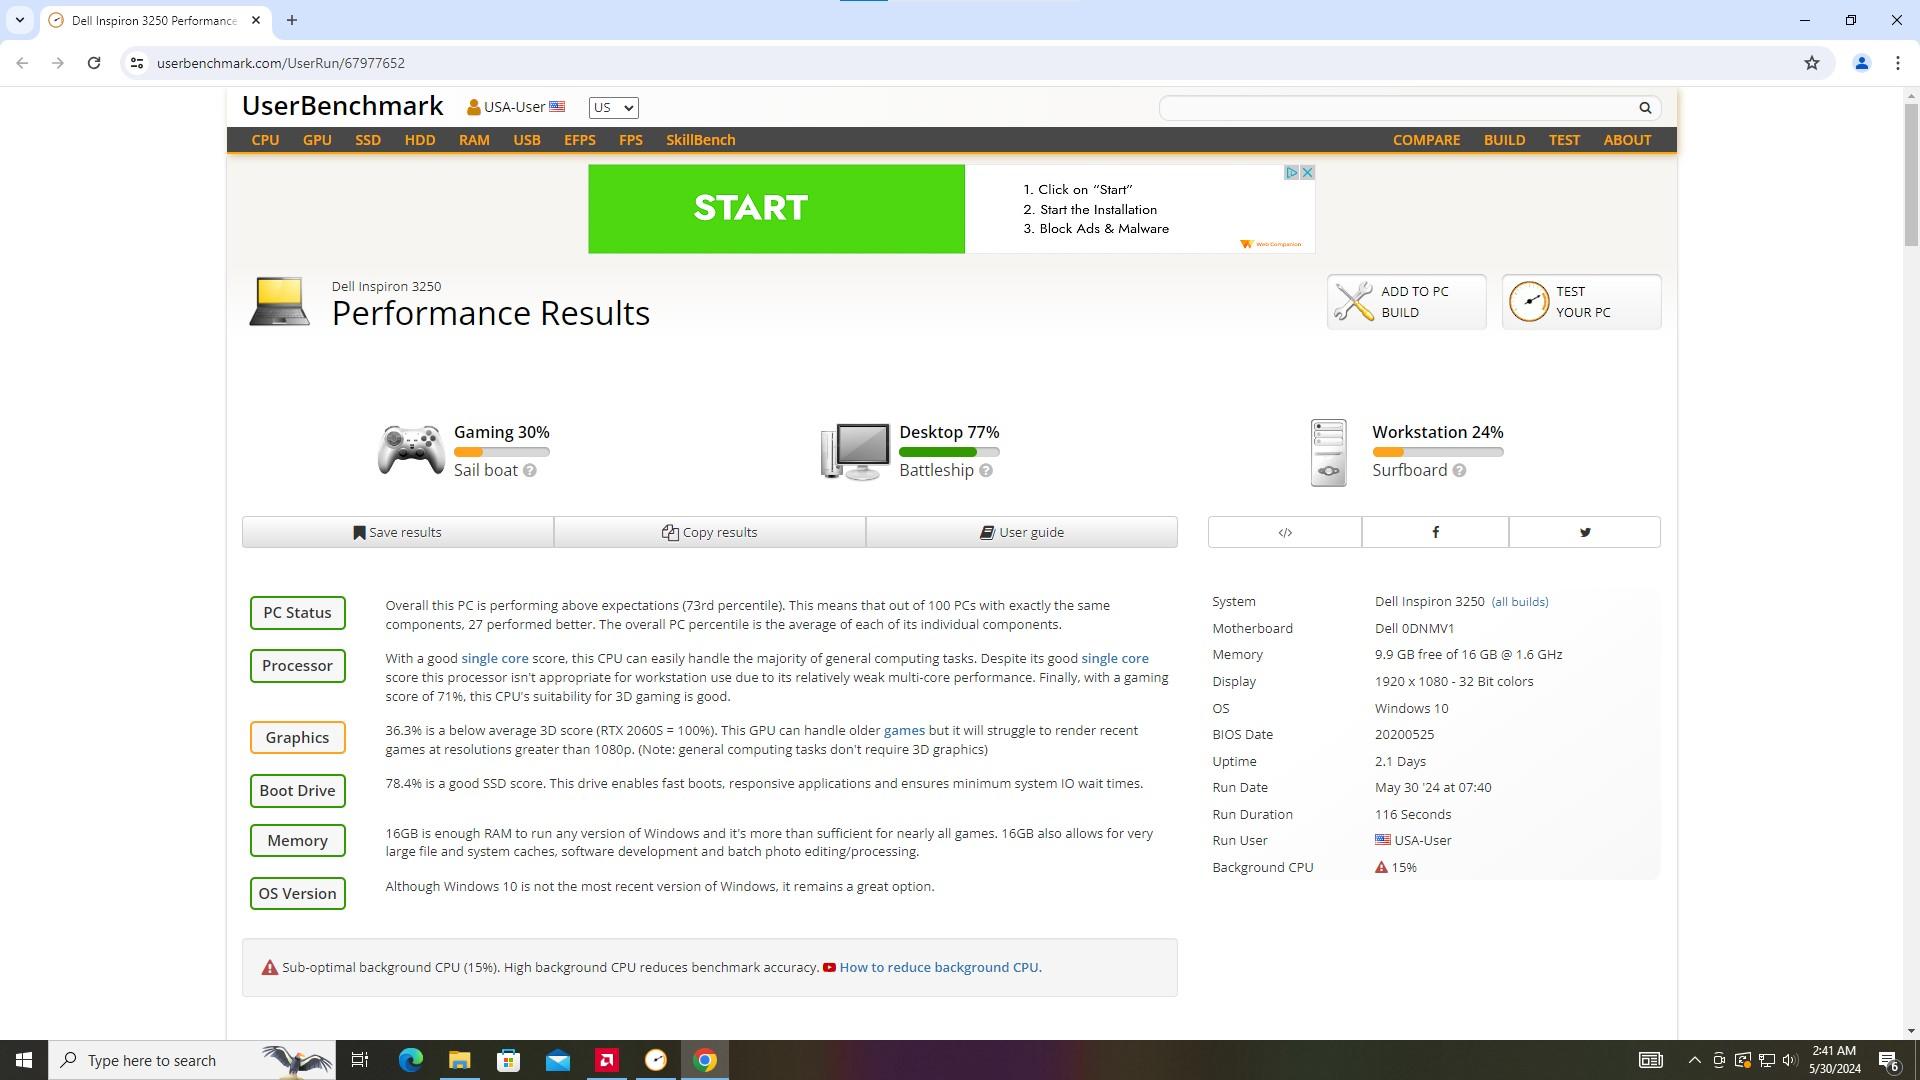Open the User guide button
Screen dimensions: 1920x1080
(x=1022, y=532)
